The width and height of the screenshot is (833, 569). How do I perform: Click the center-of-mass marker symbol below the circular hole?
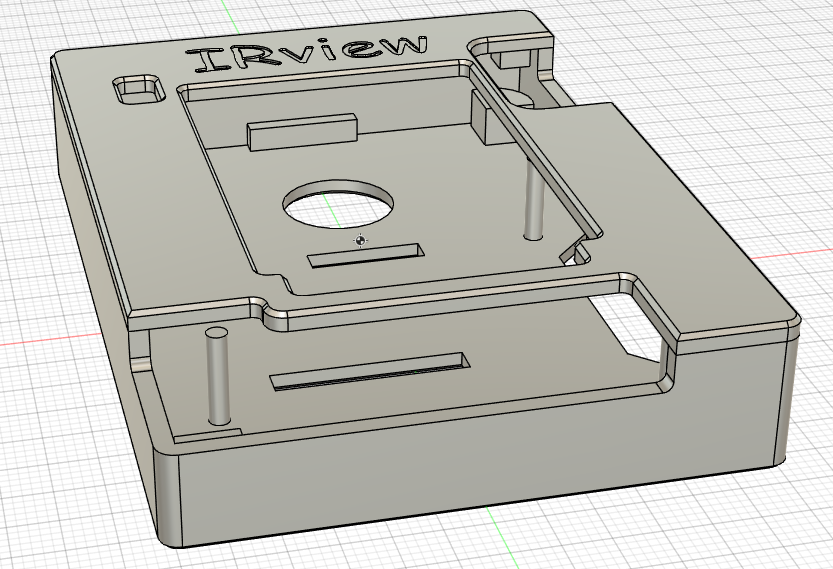pyautogui.click(x=361, y=241)
